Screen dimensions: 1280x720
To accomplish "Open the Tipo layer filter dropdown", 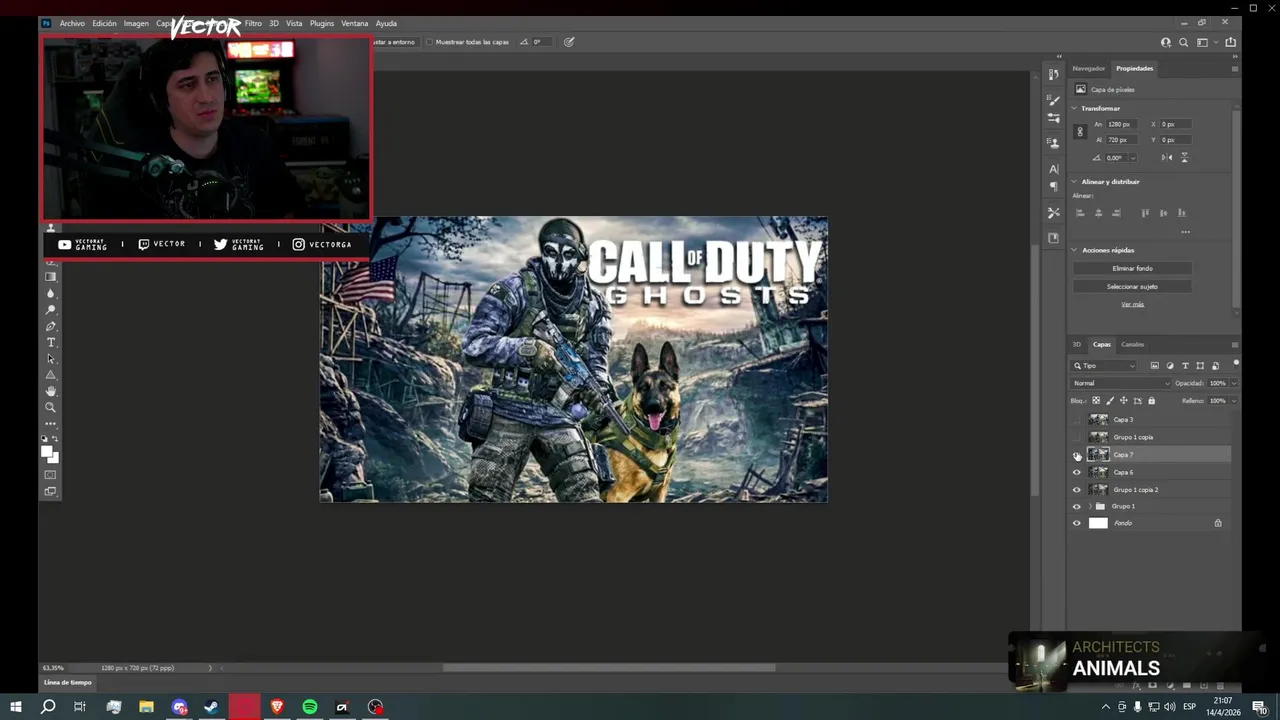I will (x=1103, y=366).
